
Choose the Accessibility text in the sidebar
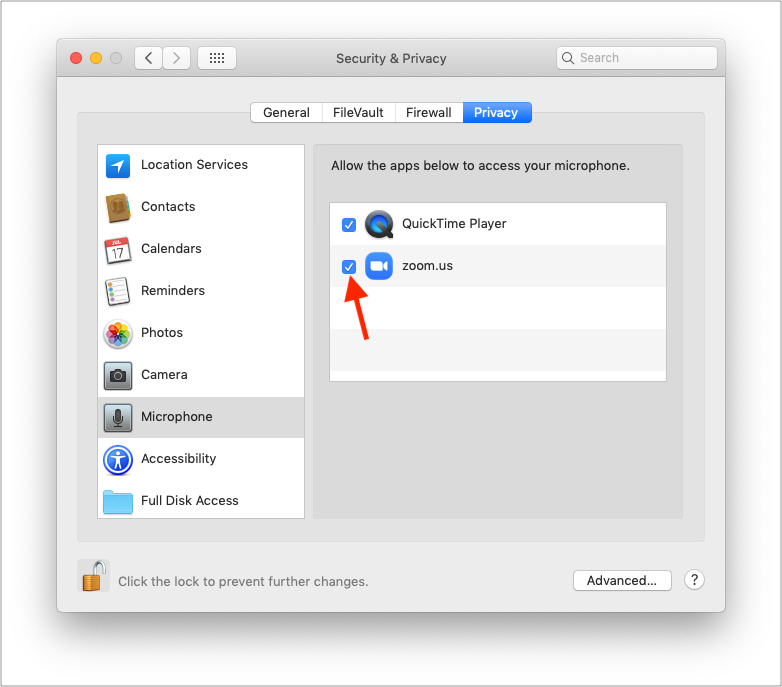[x=179, y=459]
